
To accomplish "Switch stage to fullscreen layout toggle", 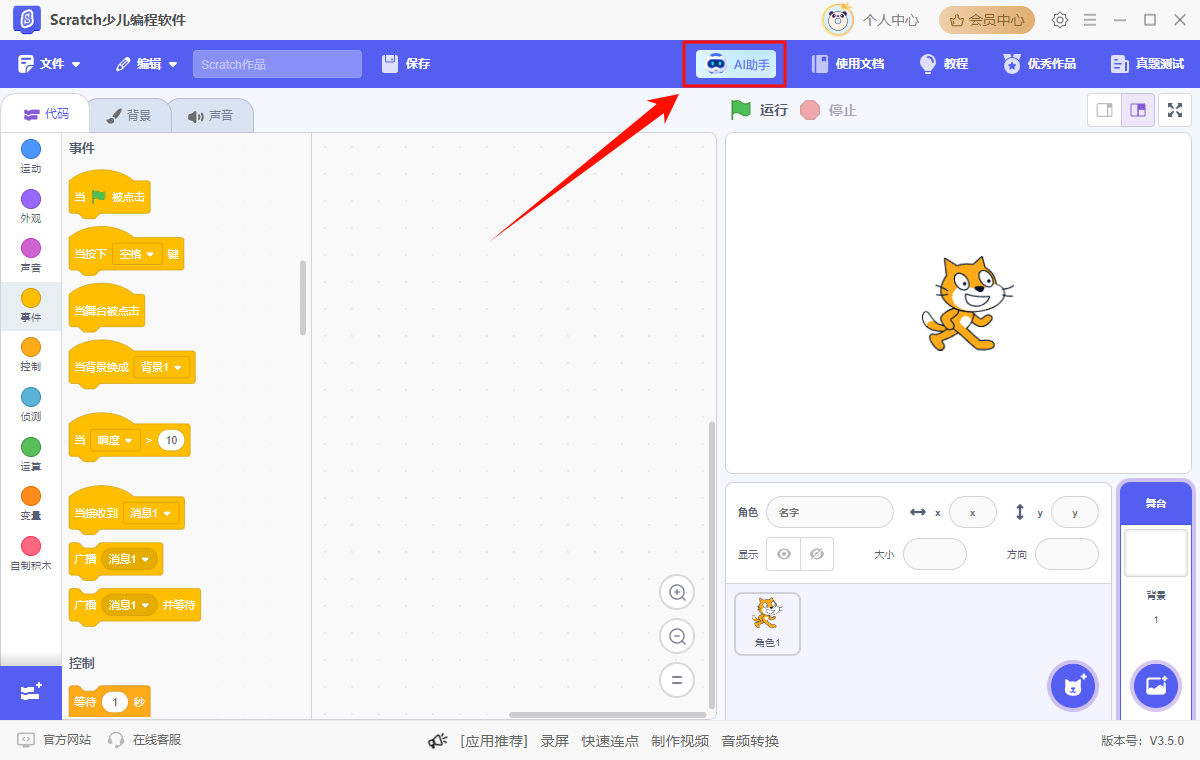I will click(1174, 110).
